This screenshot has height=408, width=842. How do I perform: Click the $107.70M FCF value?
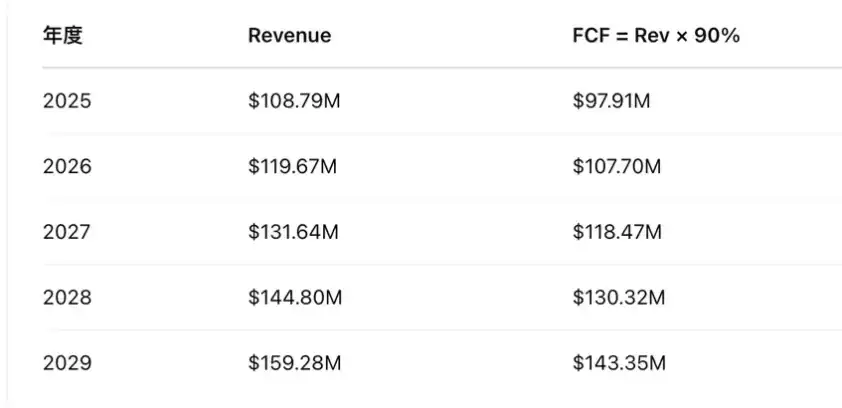[616, 167]
